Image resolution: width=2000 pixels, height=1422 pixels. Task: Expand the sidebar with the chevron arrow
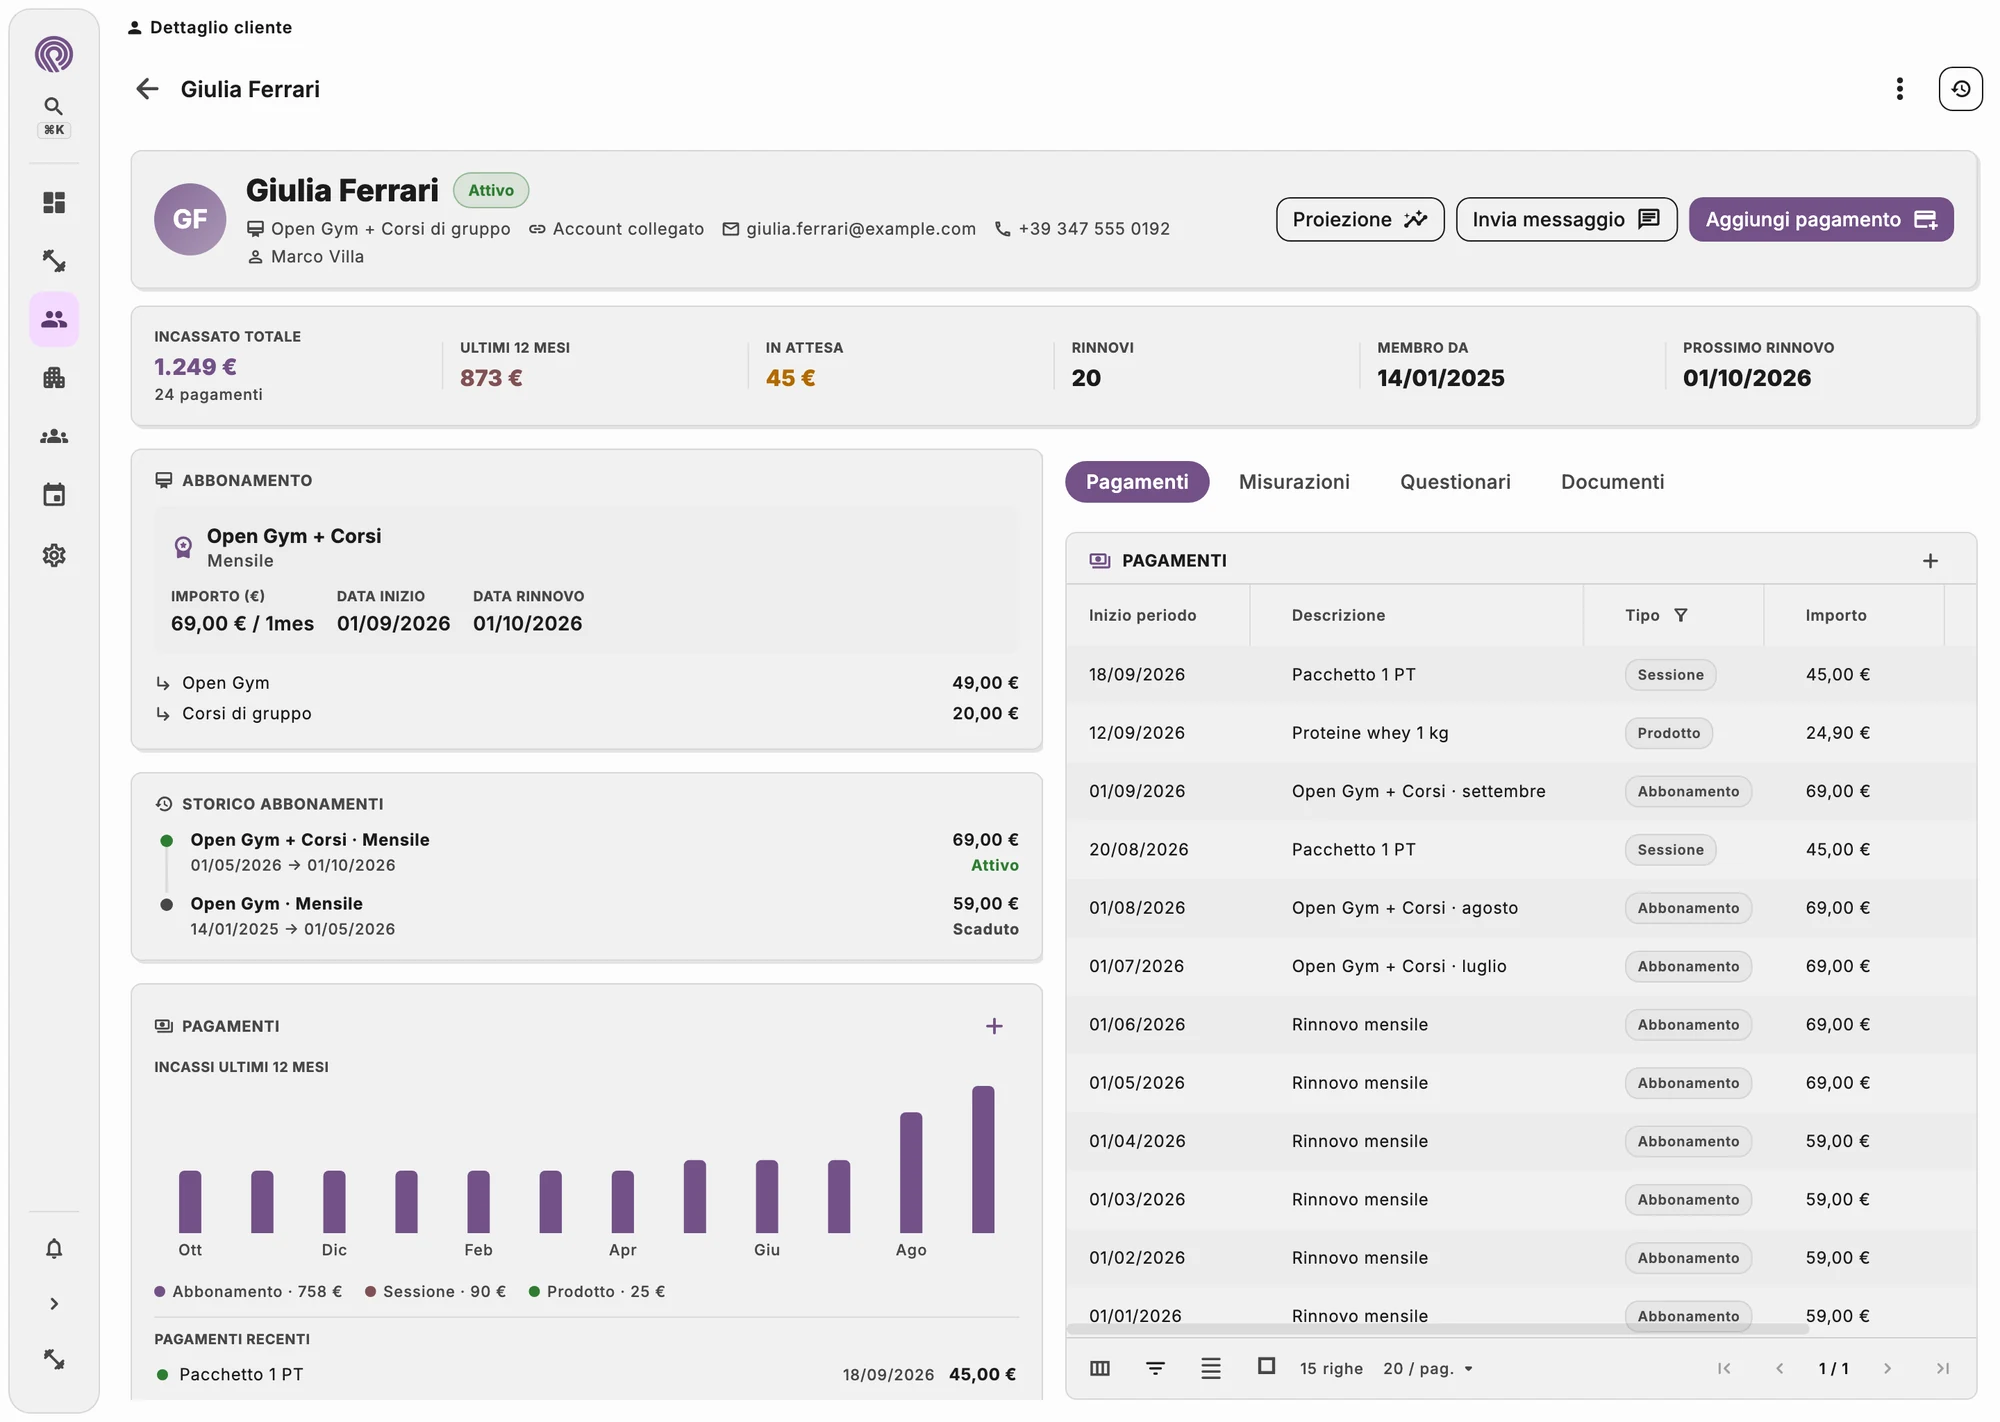54,1303
